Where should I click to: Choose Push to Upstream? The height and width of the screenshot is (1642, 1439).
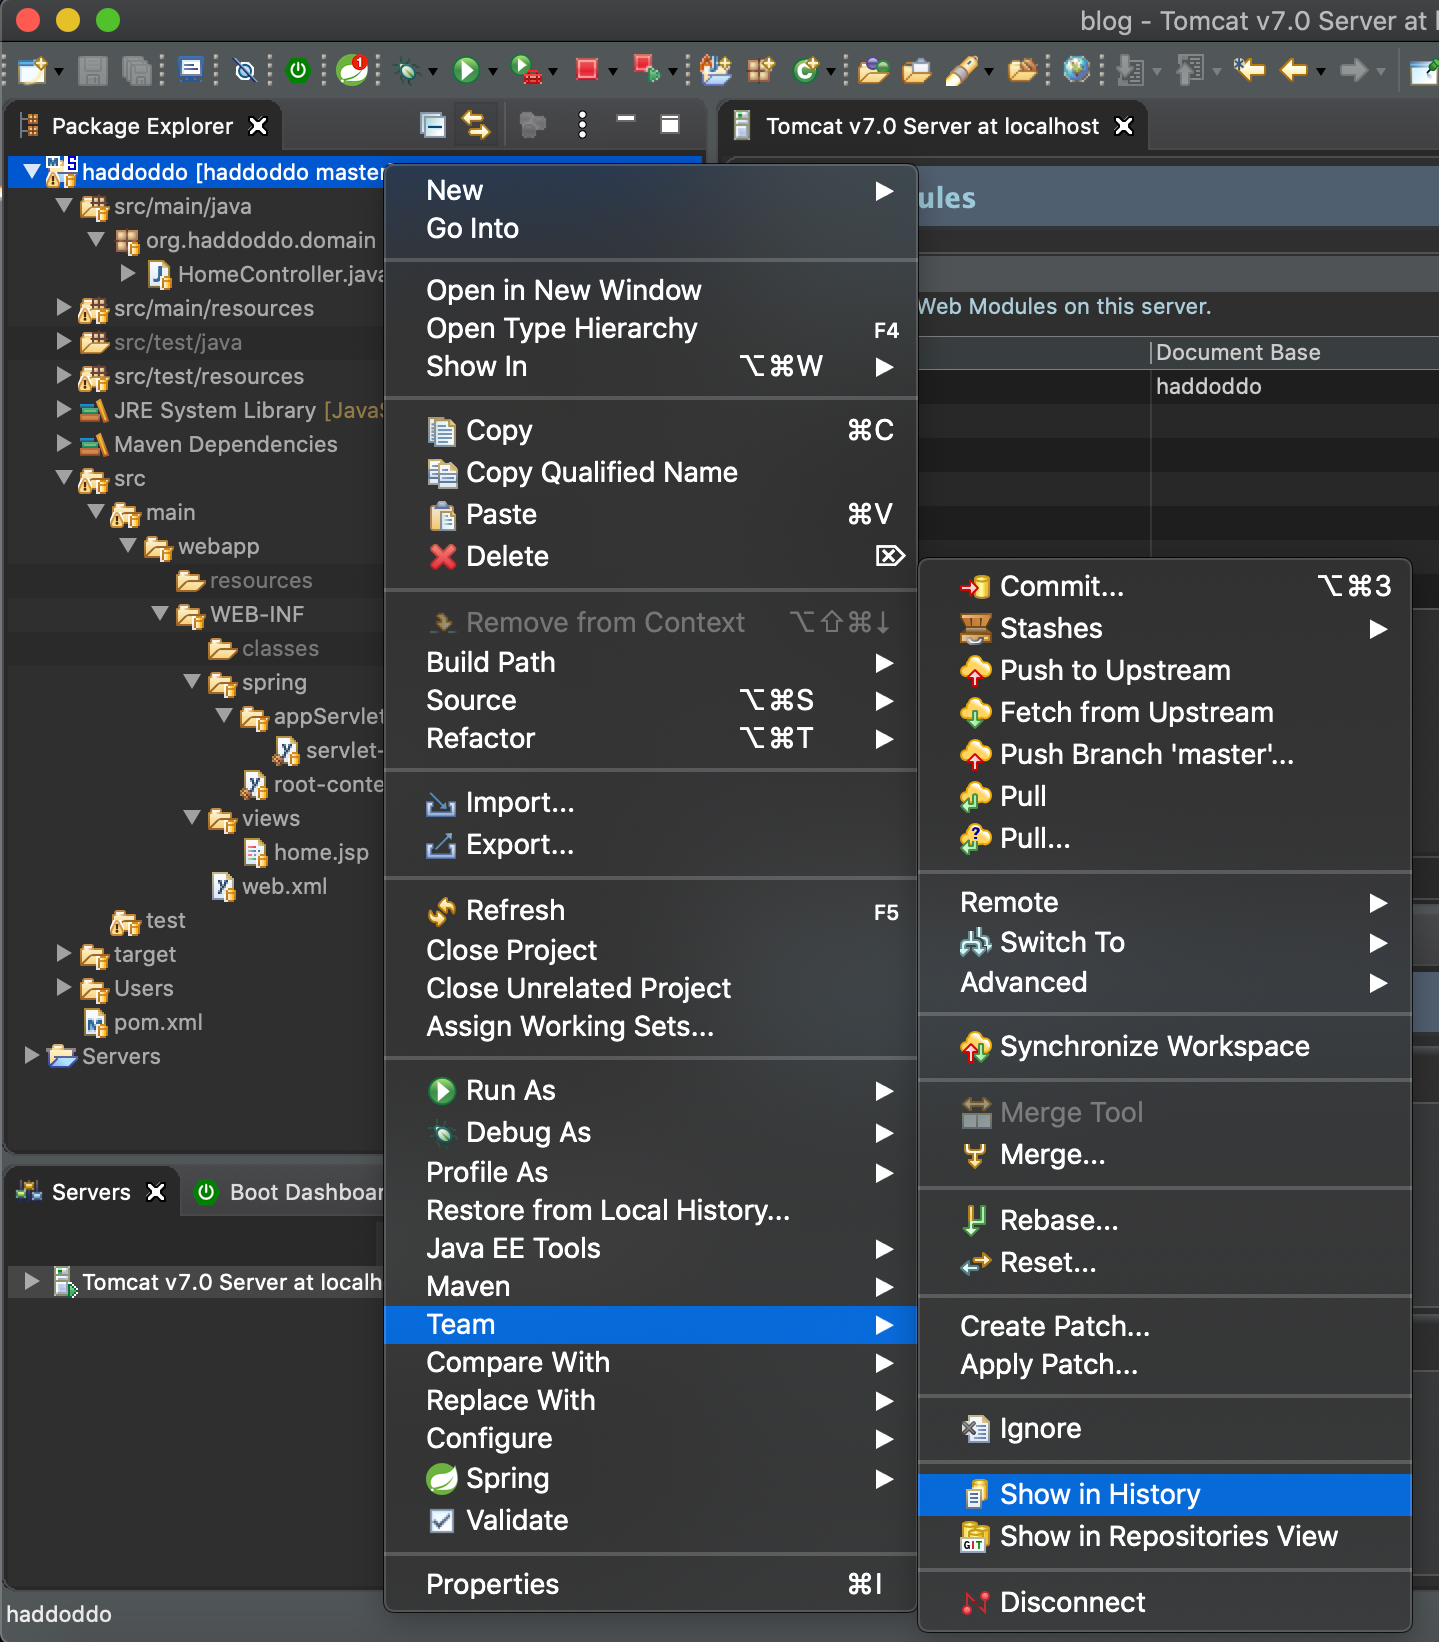point(1164,670)
